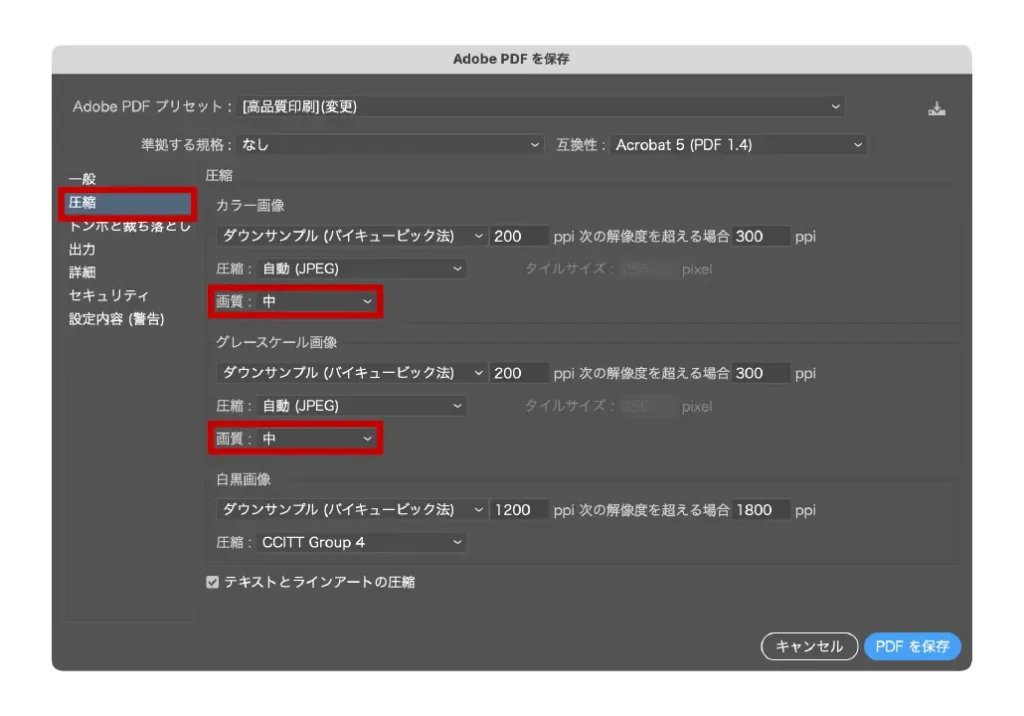The width and height of the screenshot is (1024, 716).
Task: Switch to the 出力 settings section
Action: pyautogui.click(x=83, y=249)
